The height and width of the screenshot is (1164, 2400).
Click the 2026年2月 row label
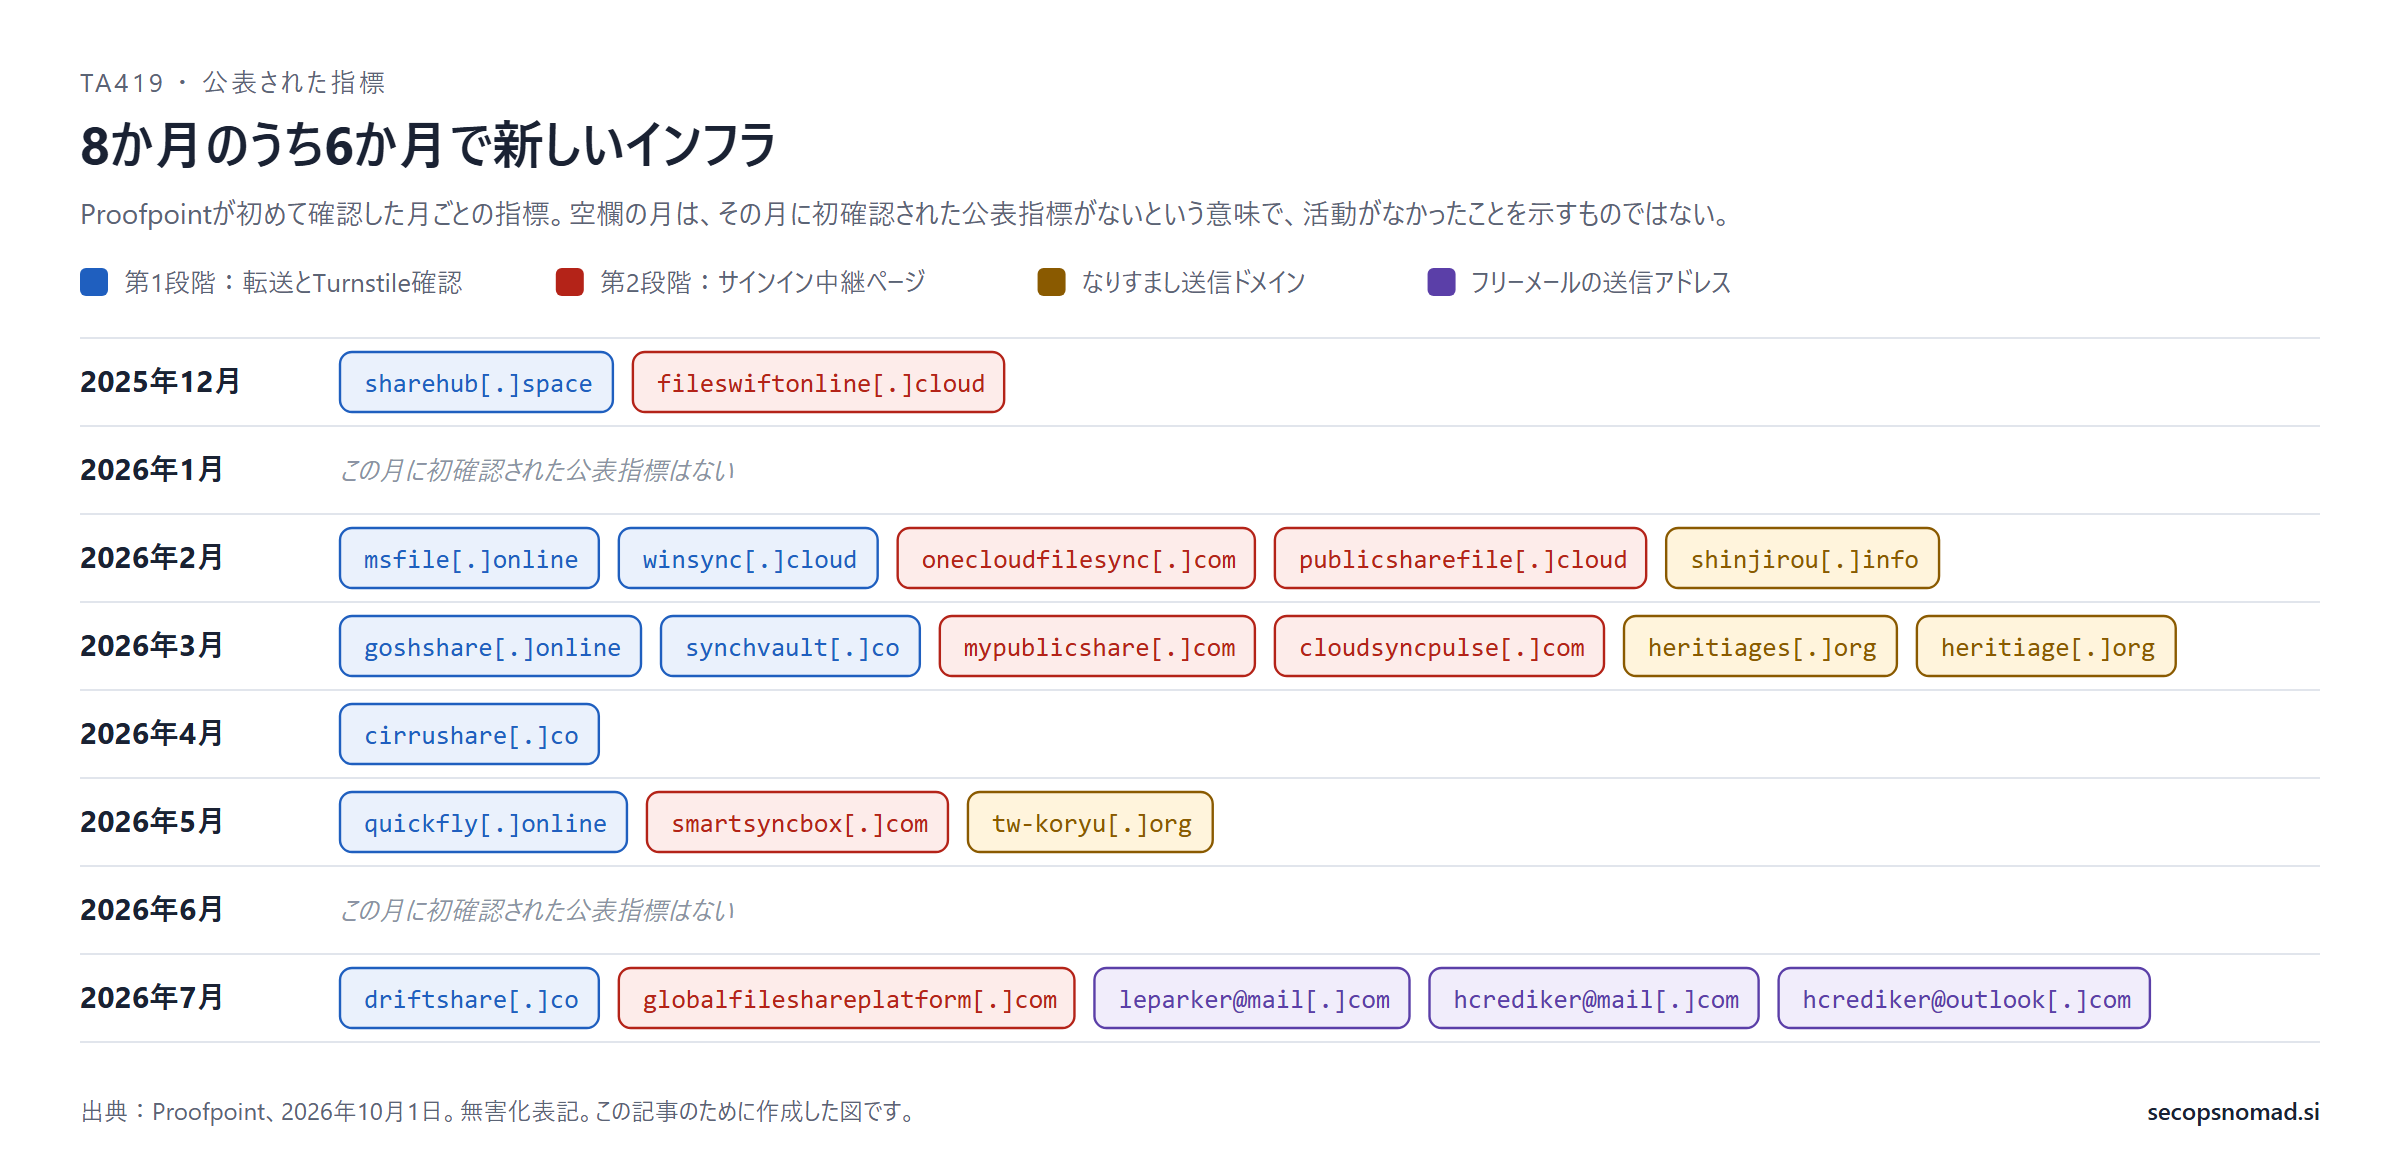152,558
